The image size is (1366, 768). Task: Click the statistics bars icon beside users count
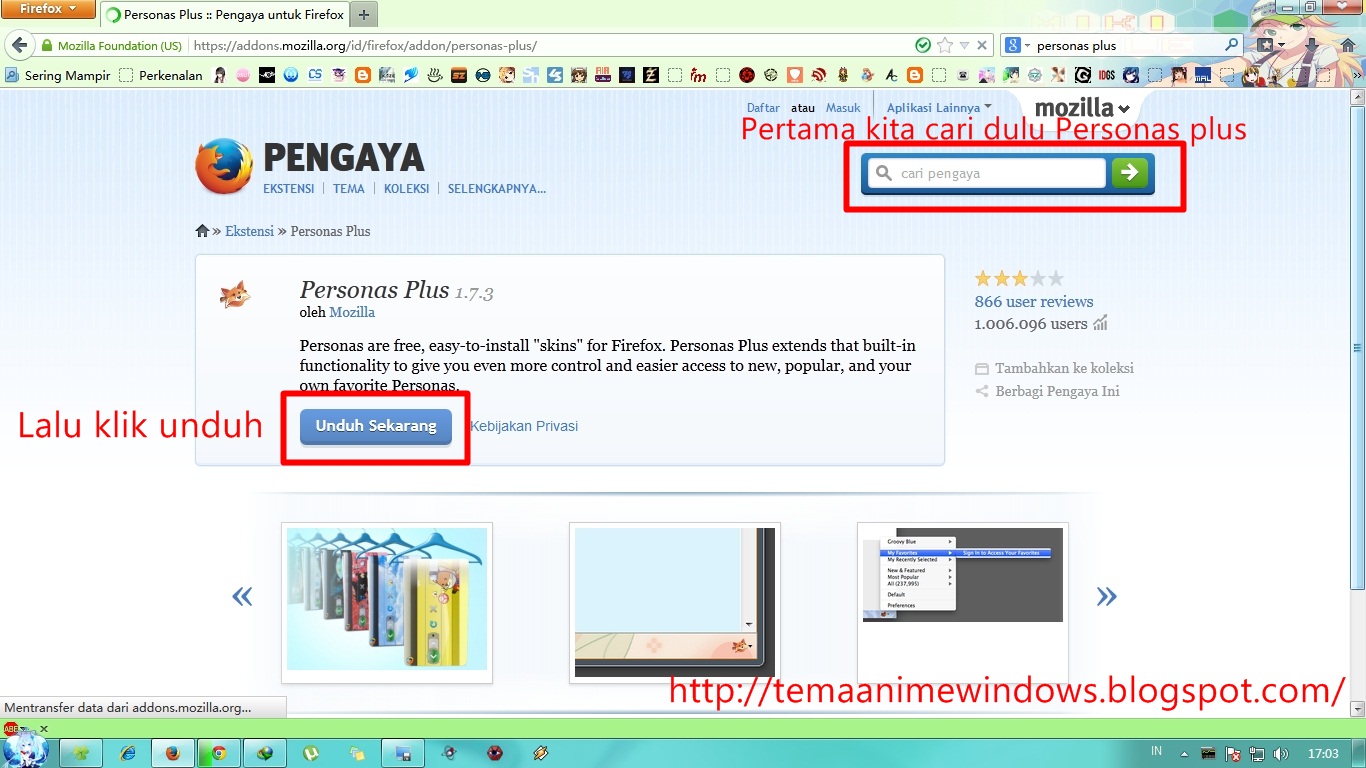1100,323
